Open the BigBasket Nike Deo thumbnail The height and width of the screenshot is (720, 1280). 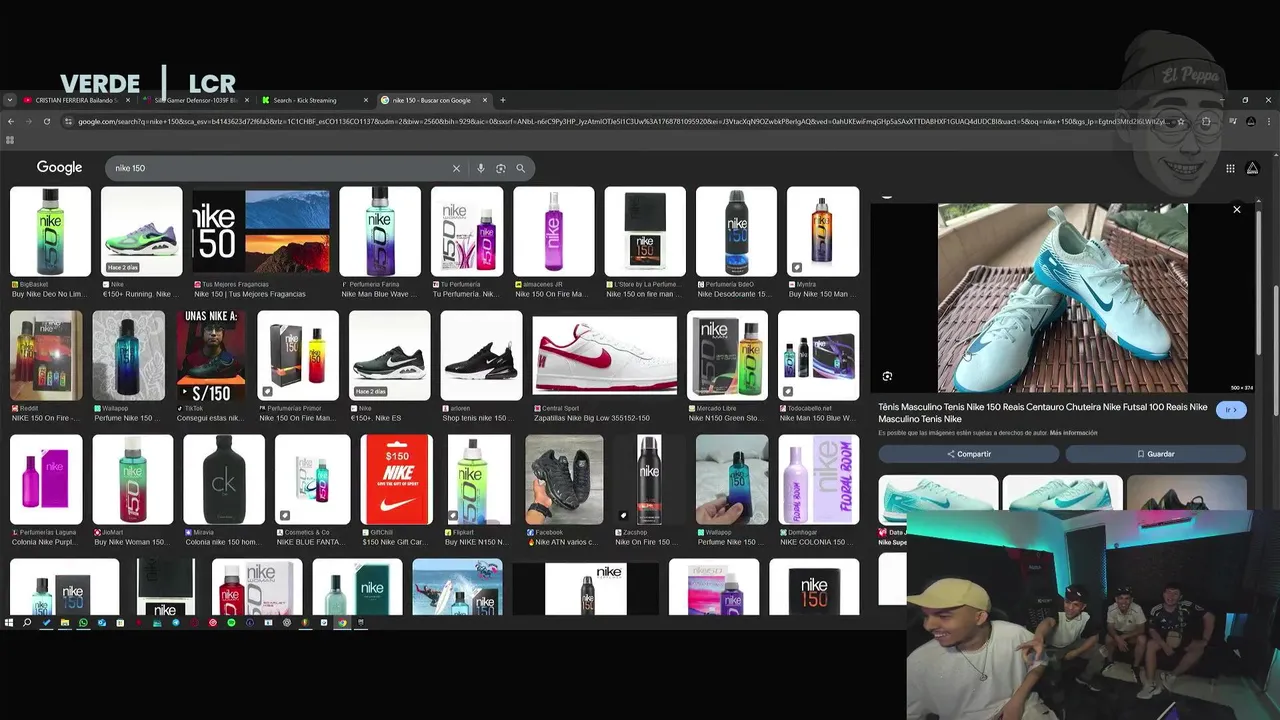pyautogui.click(x=50, y=232)
